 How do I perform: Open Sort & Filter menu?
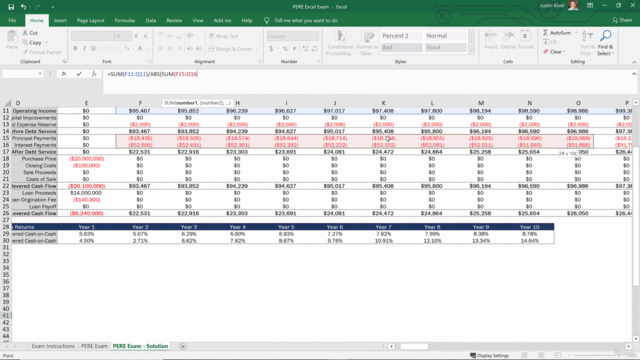pos(587,42)
